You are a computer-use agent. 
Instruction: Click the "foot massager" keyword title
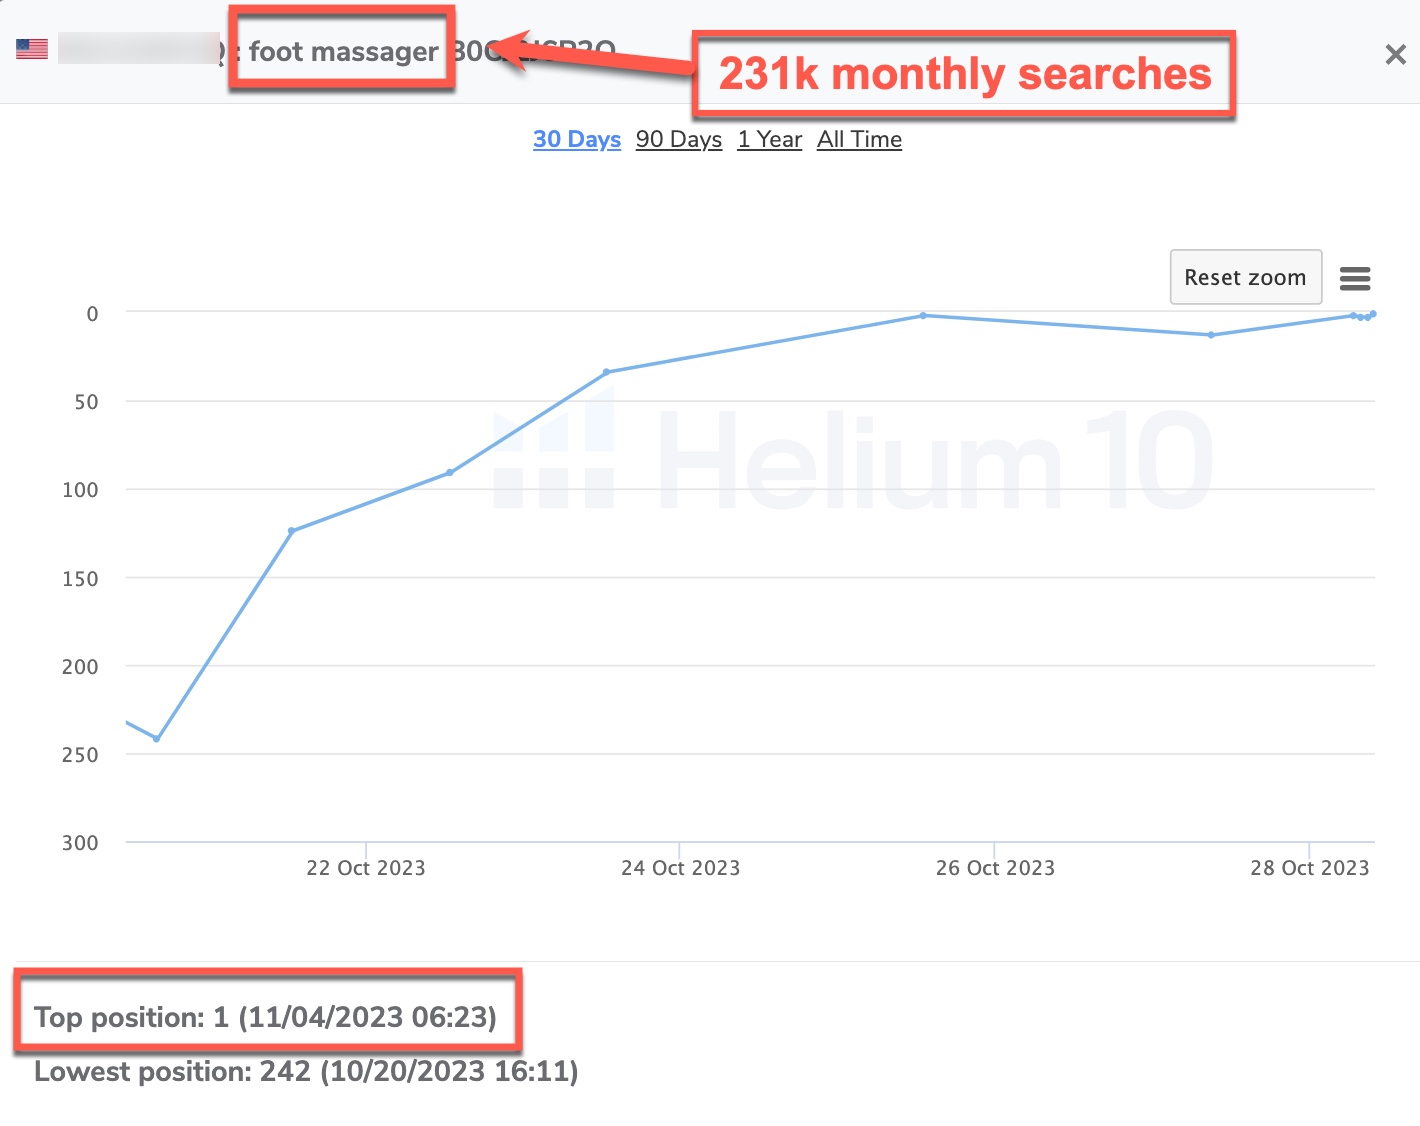point(343,51)
